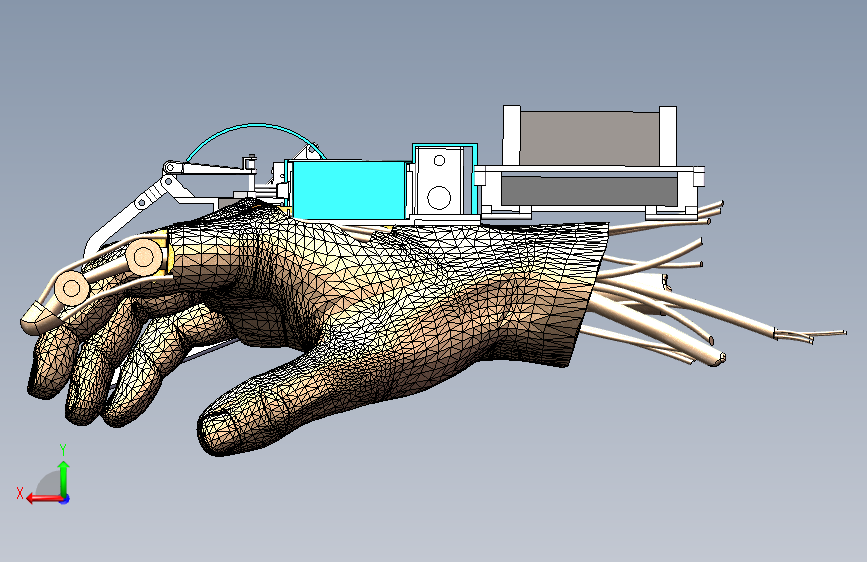Image resolution: width=867 pixels, height=562 pixels.
Task: Click the red X axis arrow of the triad
Action: 44,498
